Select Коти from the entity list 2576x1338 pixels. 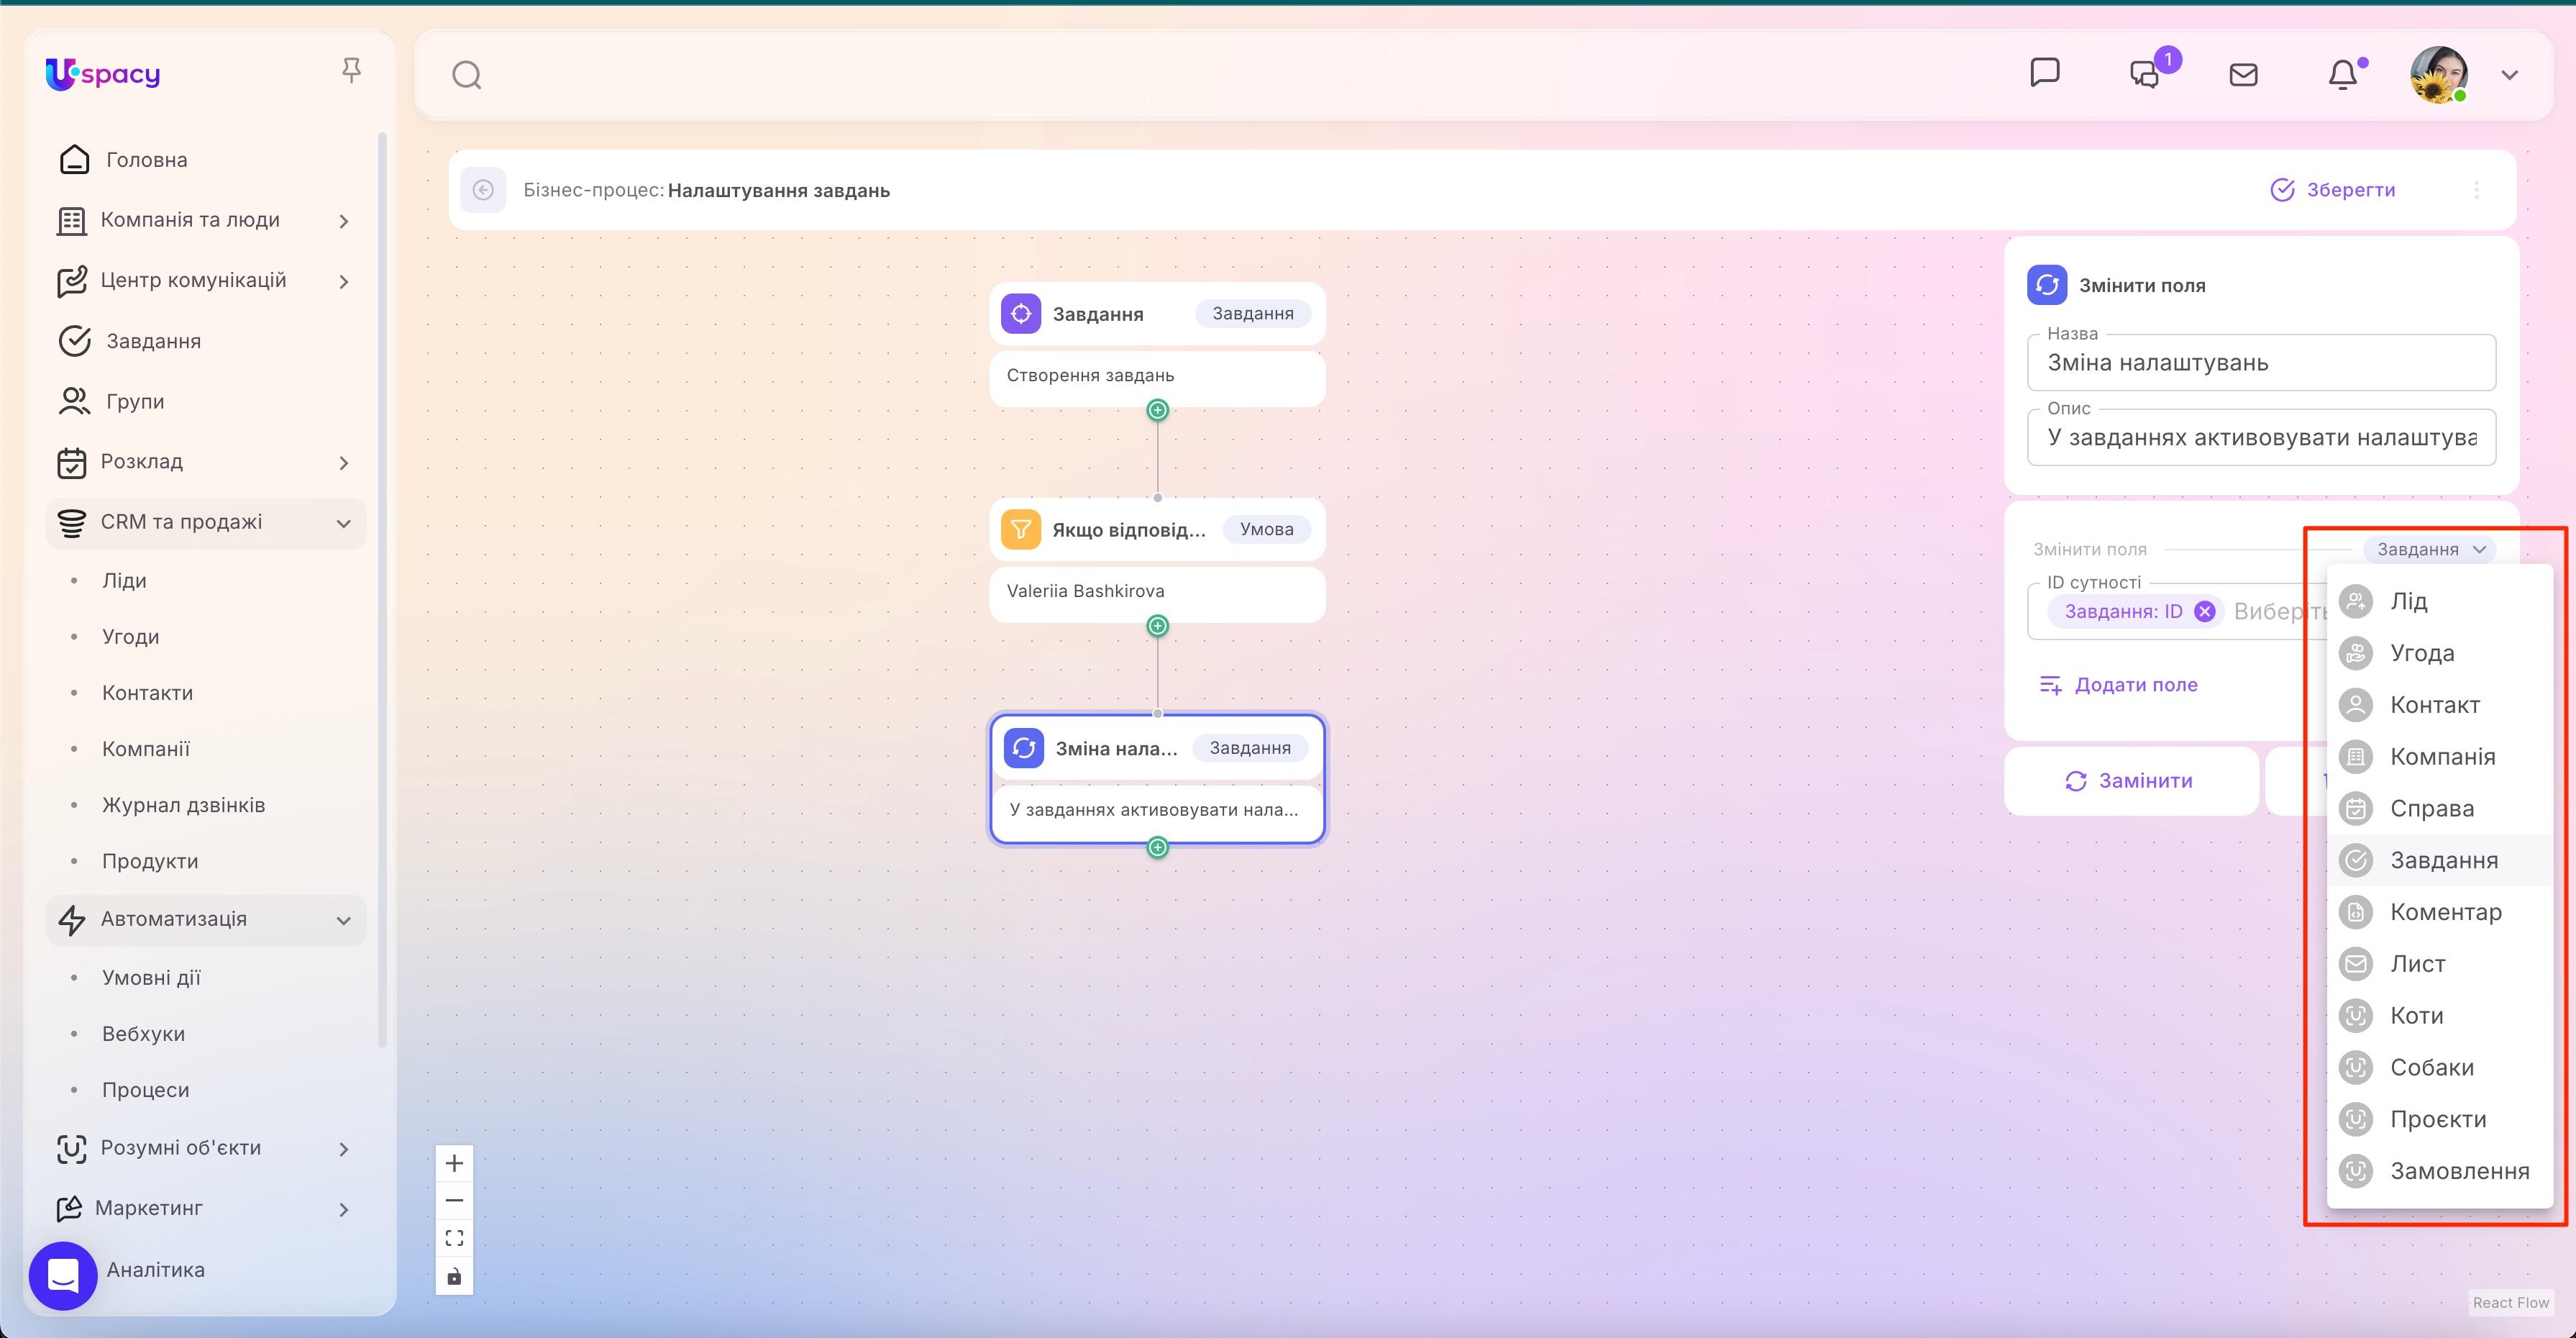[x=2417, y=1015]
